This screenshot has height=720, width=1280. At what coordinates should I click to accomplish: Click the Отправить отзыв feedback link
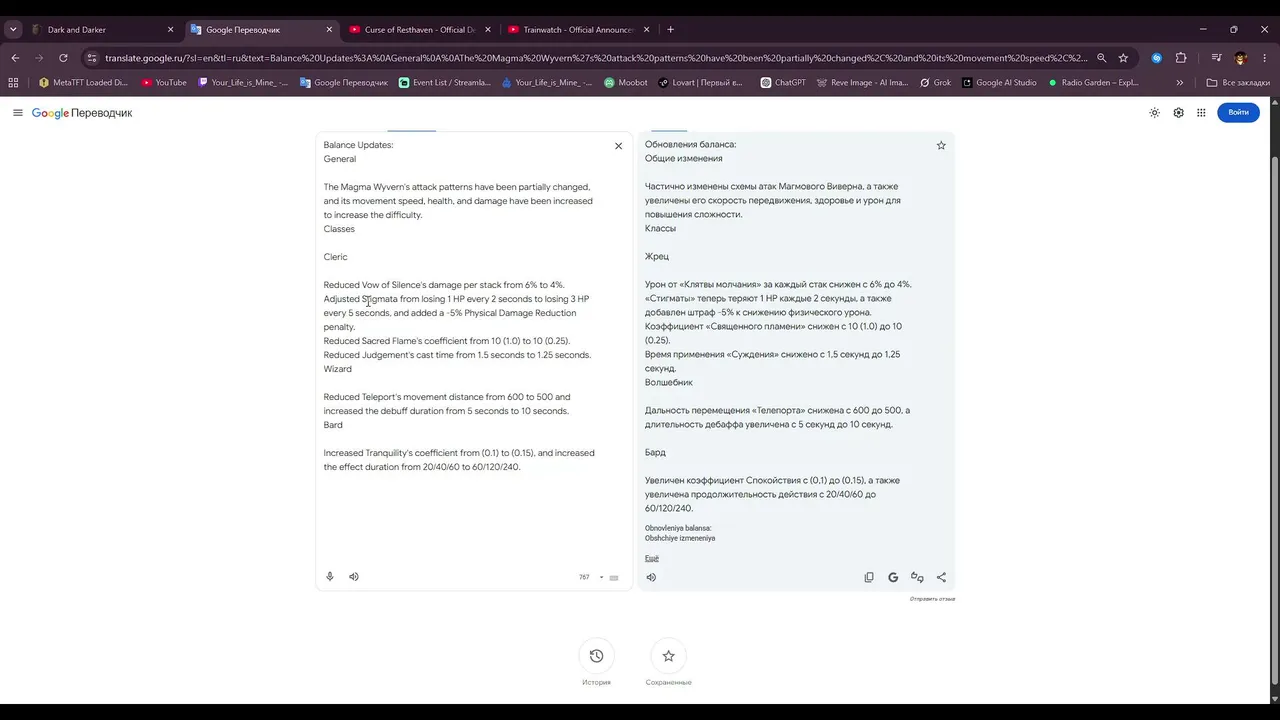pos(932,599)
